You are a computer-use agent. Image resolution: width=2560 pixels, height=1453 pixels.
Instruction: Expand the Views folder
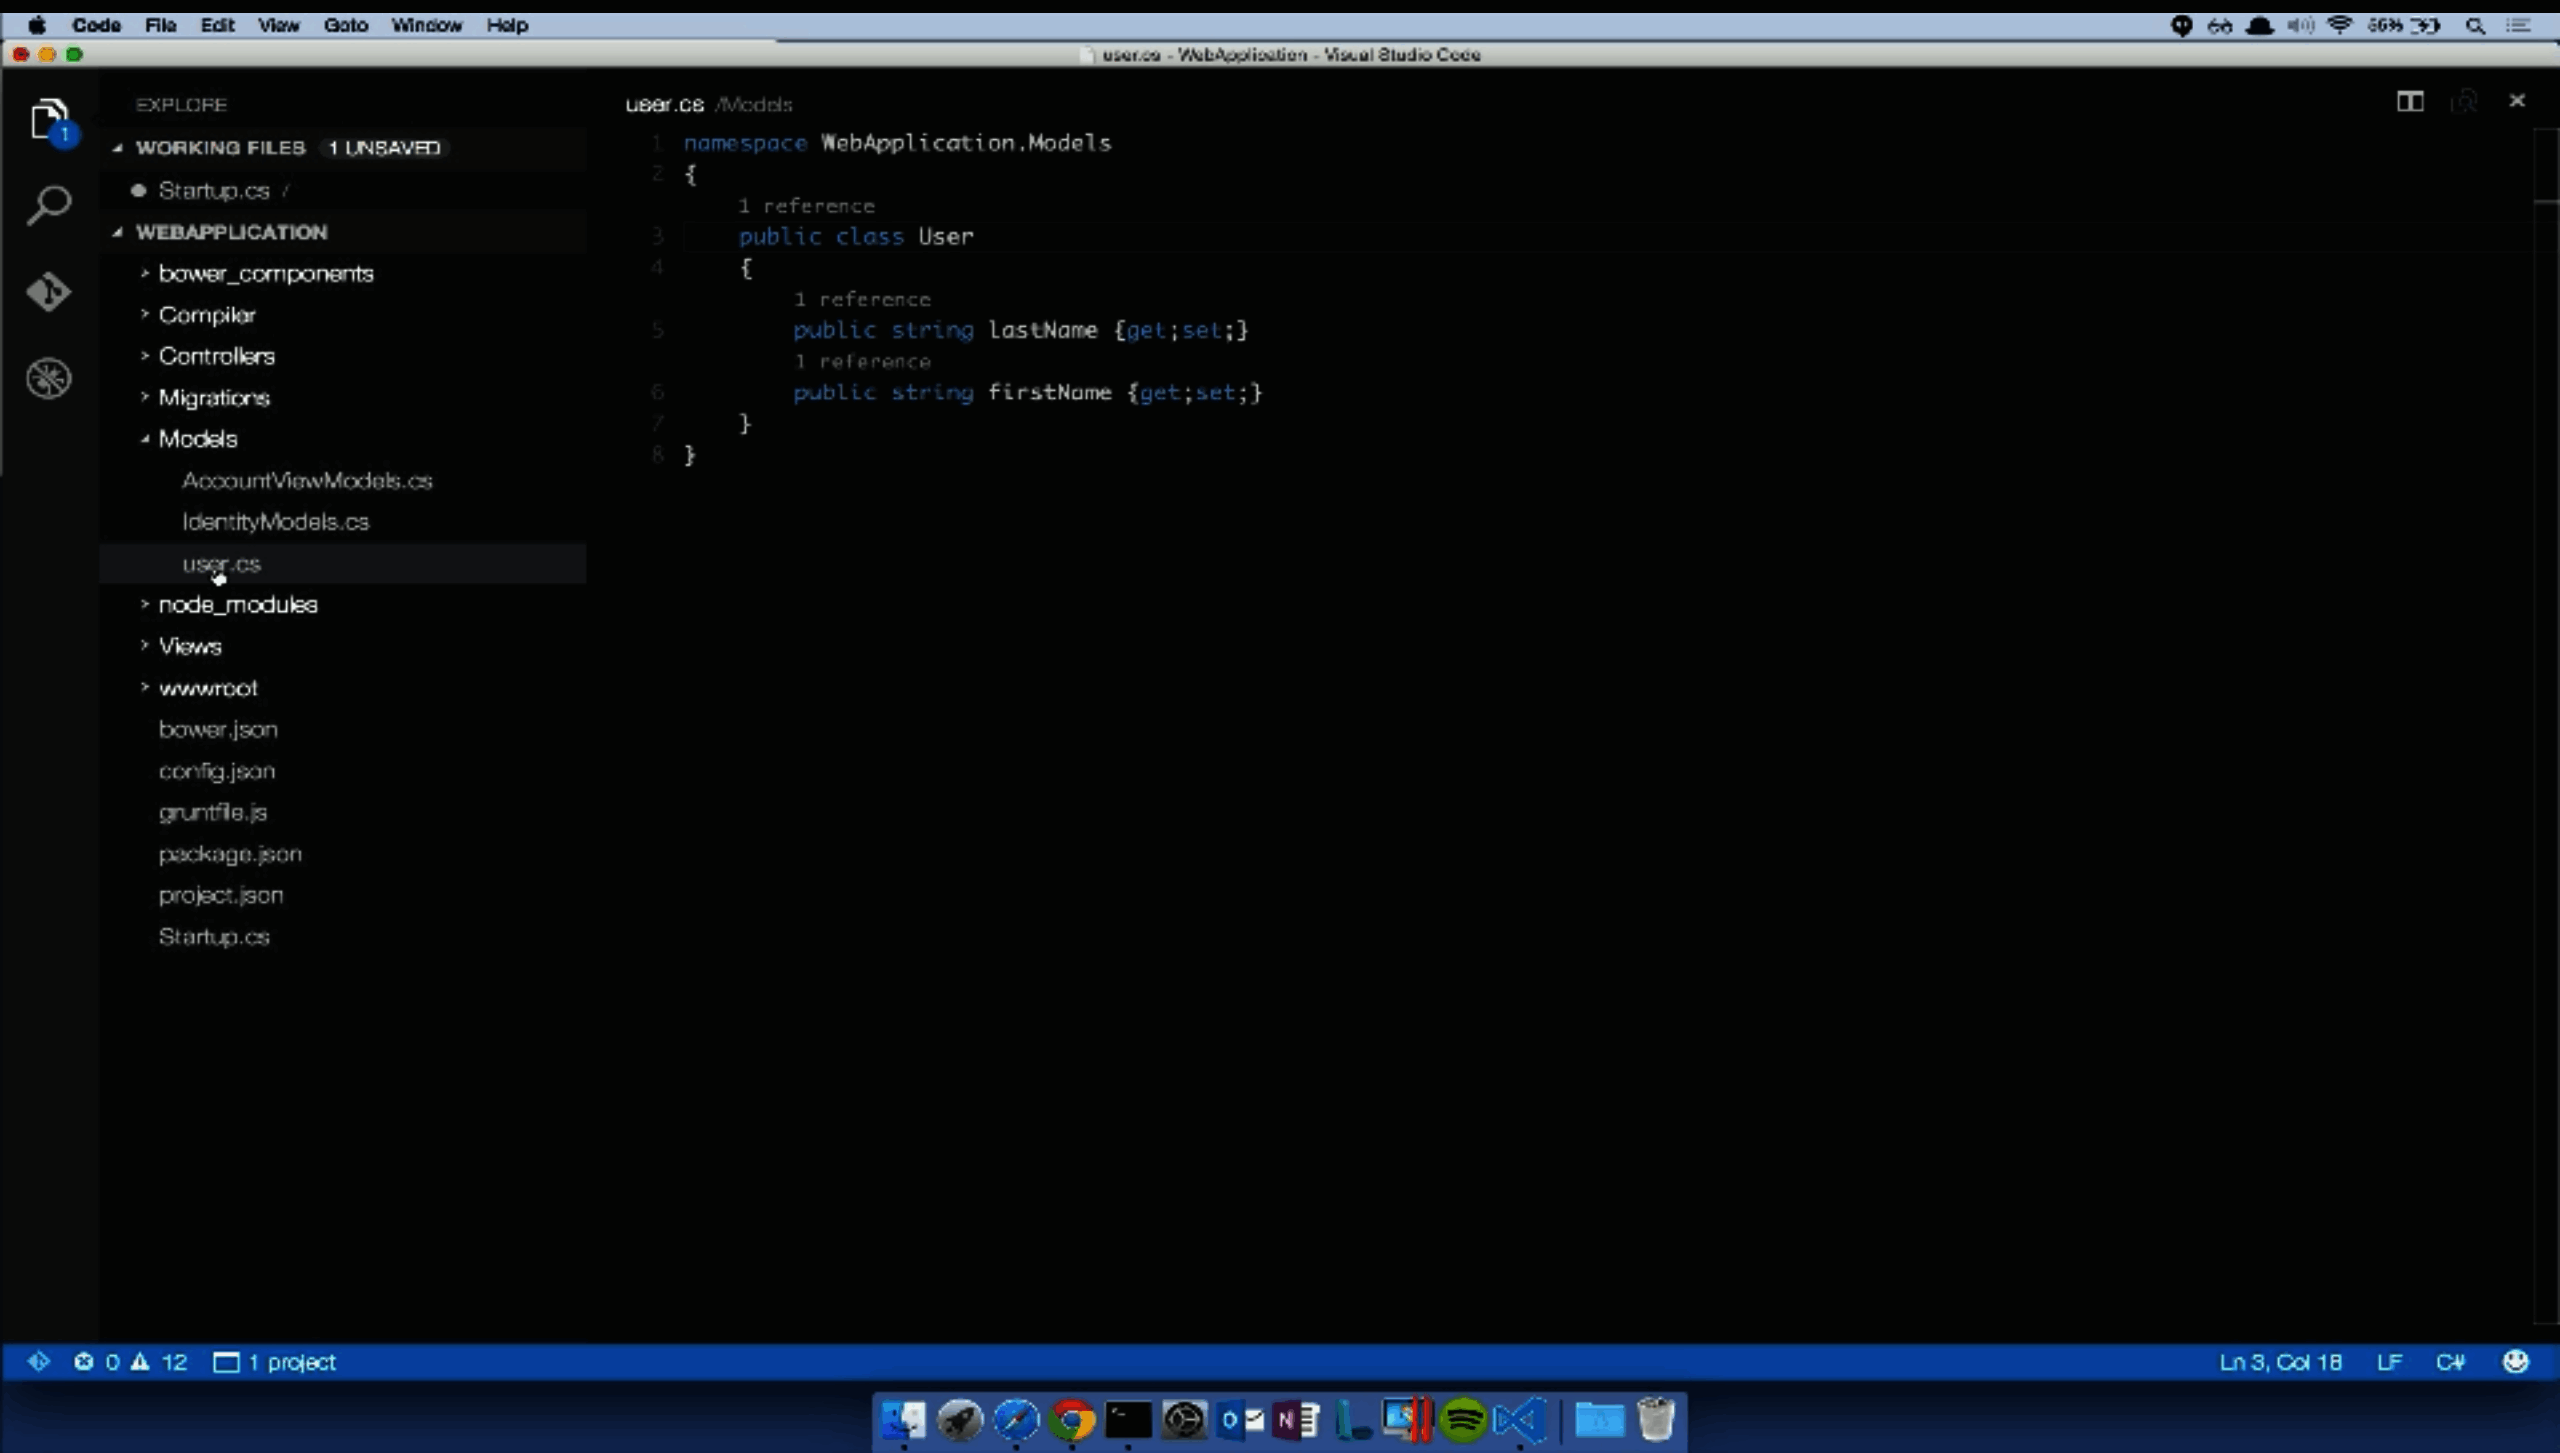pyautogui.click(x=190, y=647)
